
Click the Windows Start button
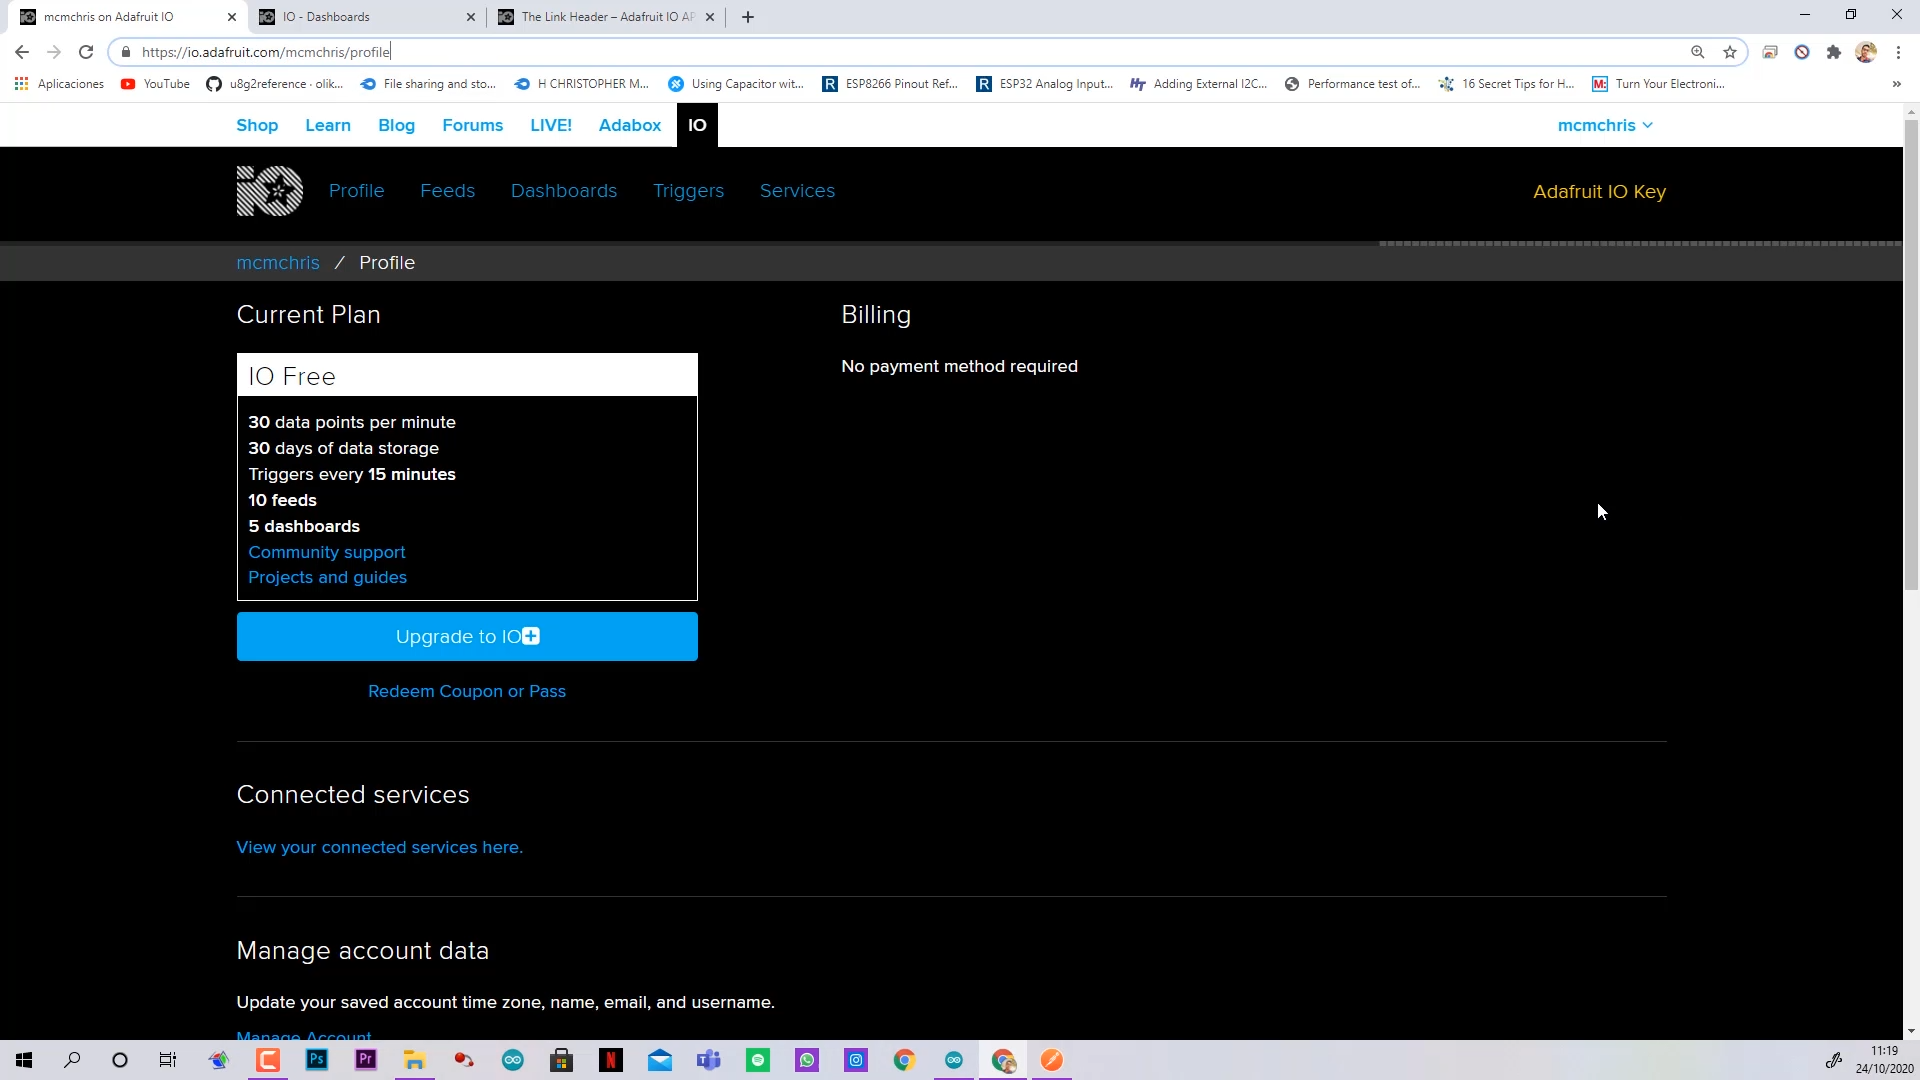(24, 1060)
